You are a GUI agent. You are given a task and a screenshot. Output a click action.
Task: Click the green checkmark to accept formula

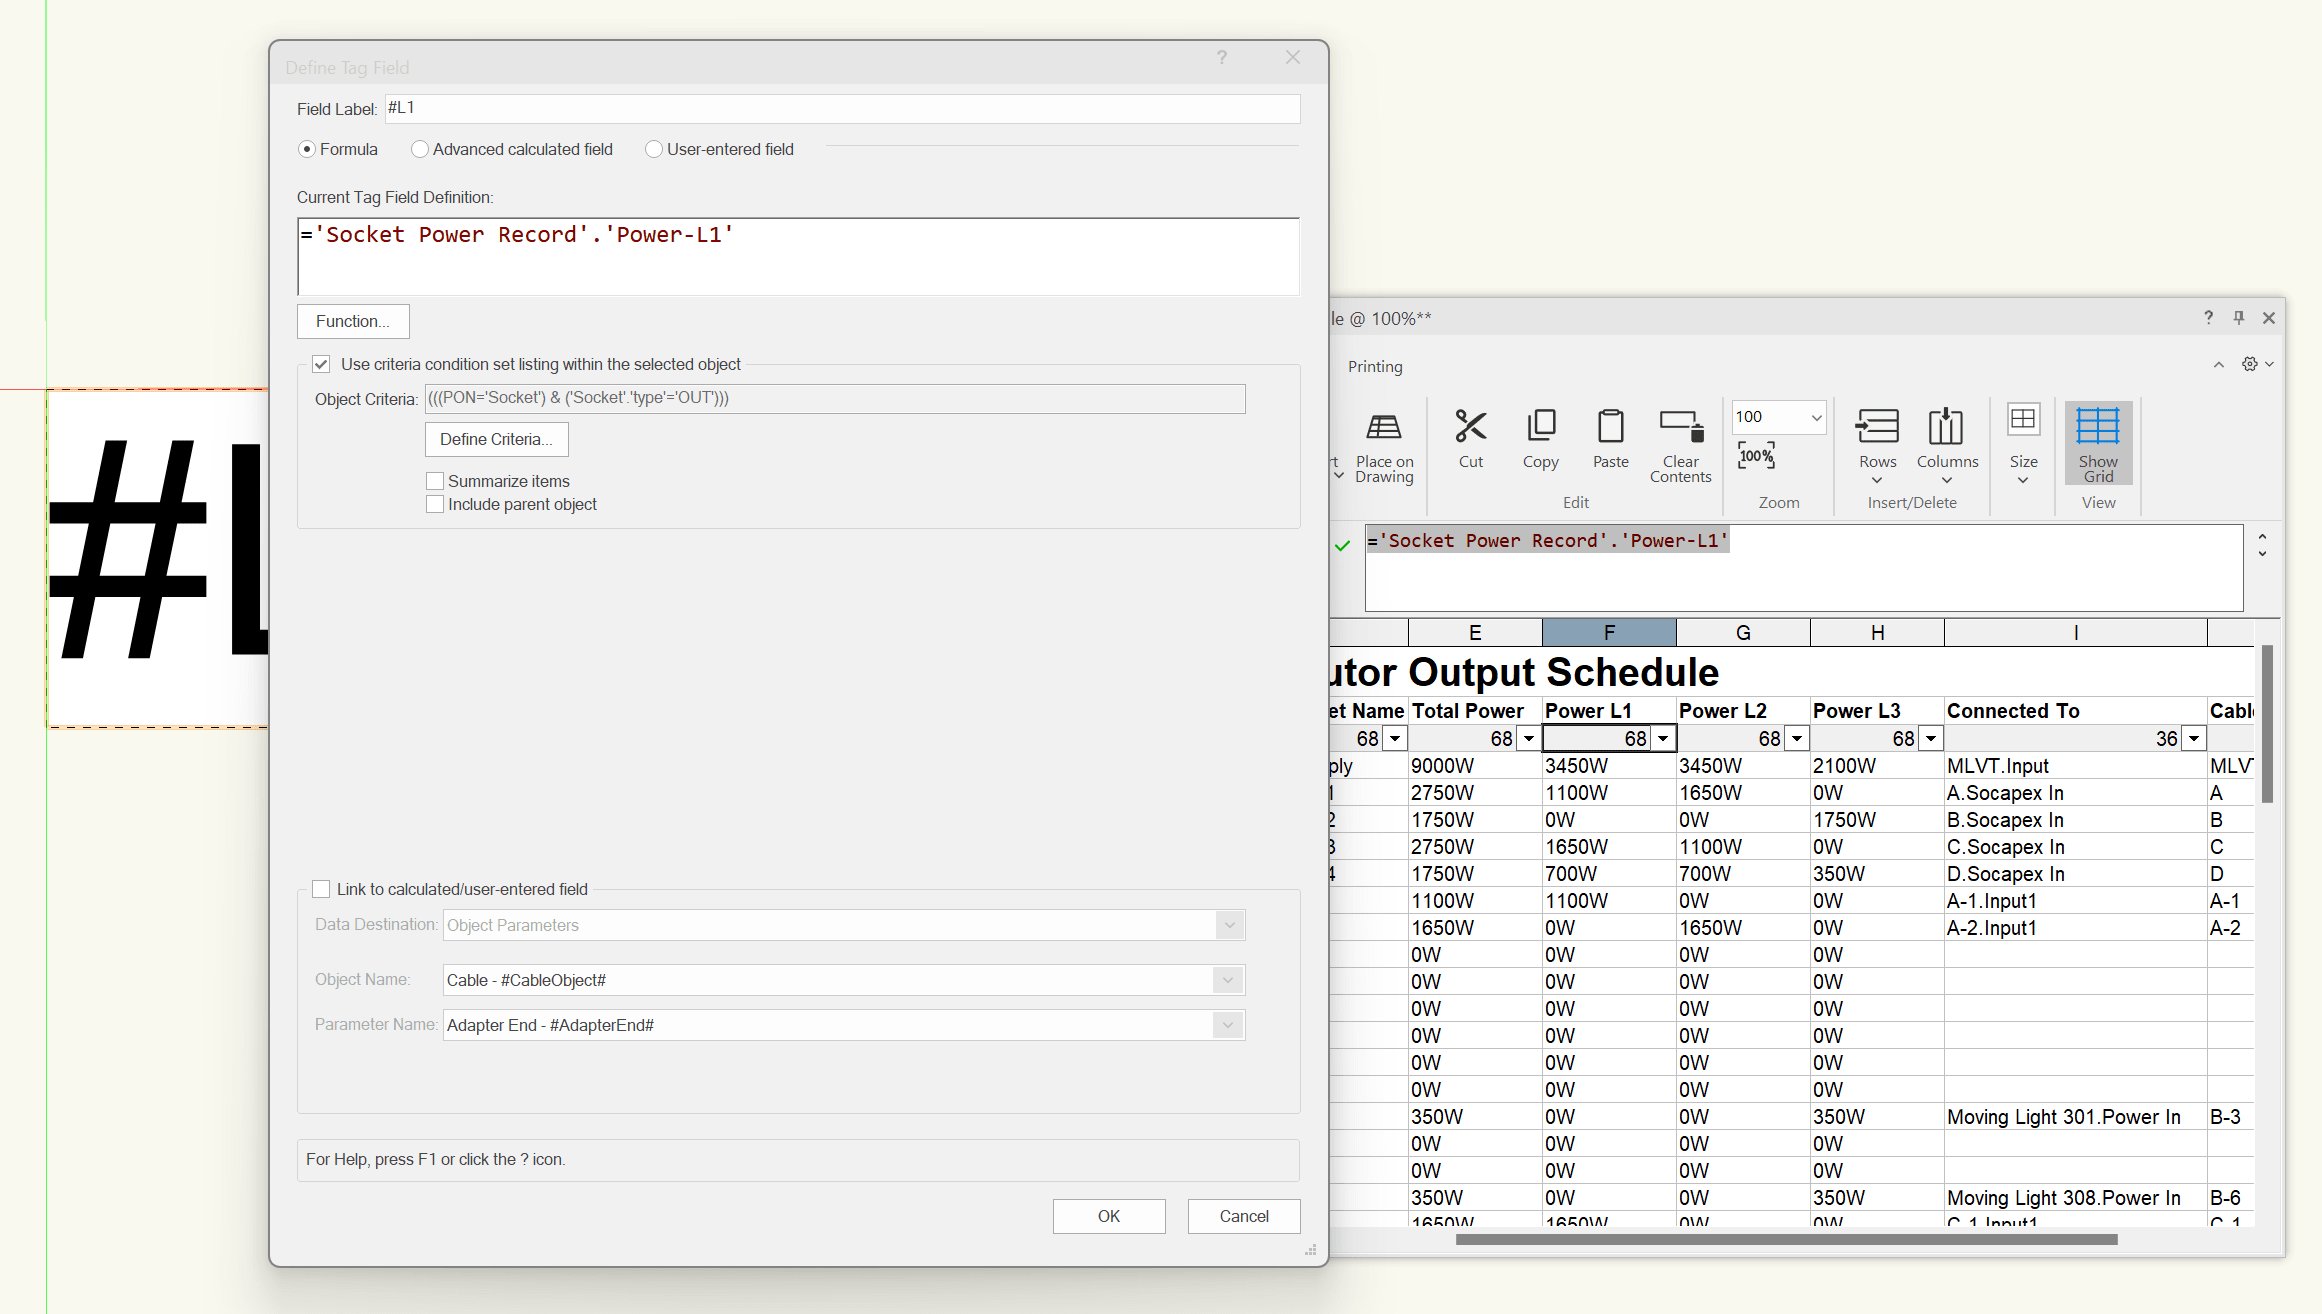(x=1342, y=545)
